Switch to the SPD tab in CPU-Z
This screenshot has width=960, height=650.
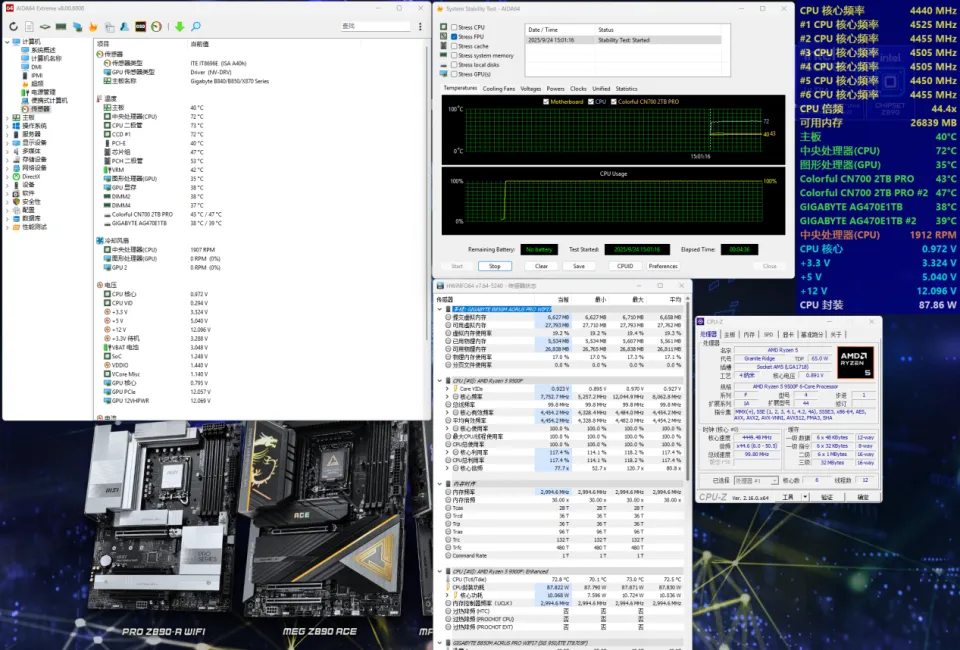[x=769, y=334]
